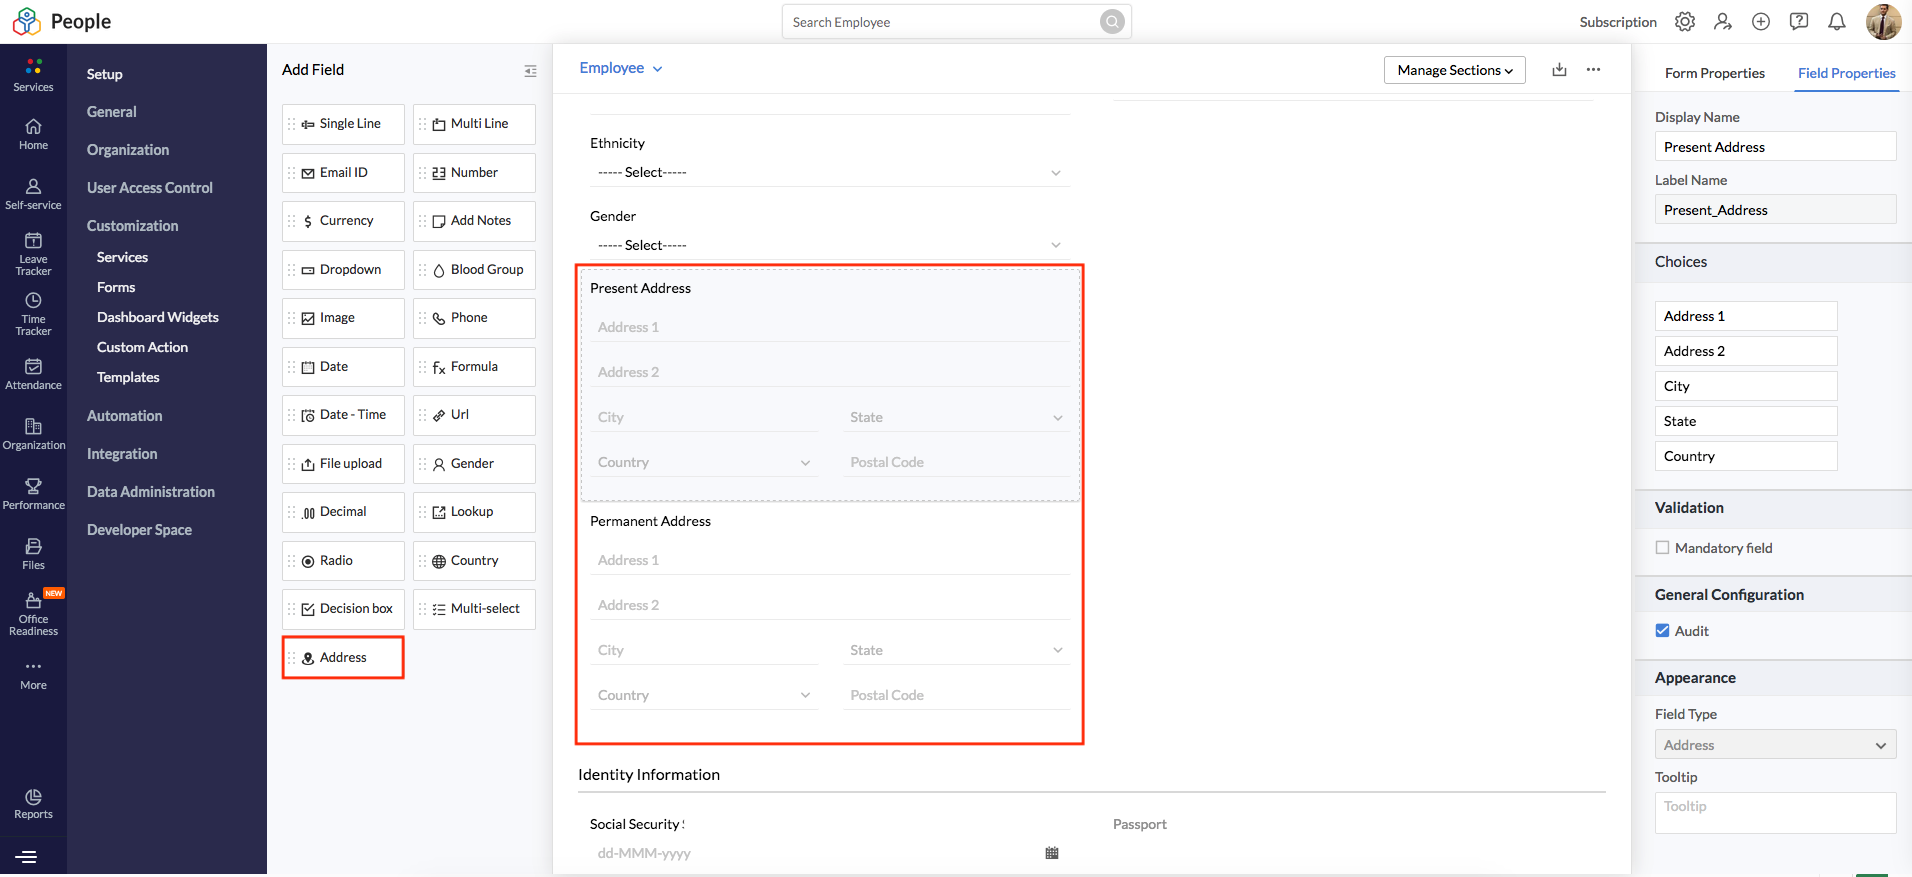The image size is (1912, 877).
Task: Collapse the Add Field panel icon
Action: pos(530,71)
